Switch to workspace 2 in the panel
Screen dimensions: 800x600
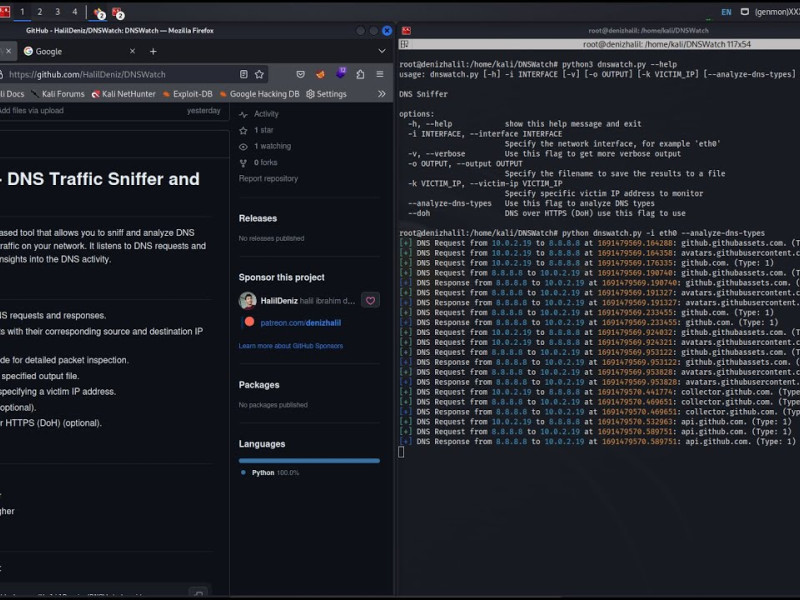(x=40, y=11)
